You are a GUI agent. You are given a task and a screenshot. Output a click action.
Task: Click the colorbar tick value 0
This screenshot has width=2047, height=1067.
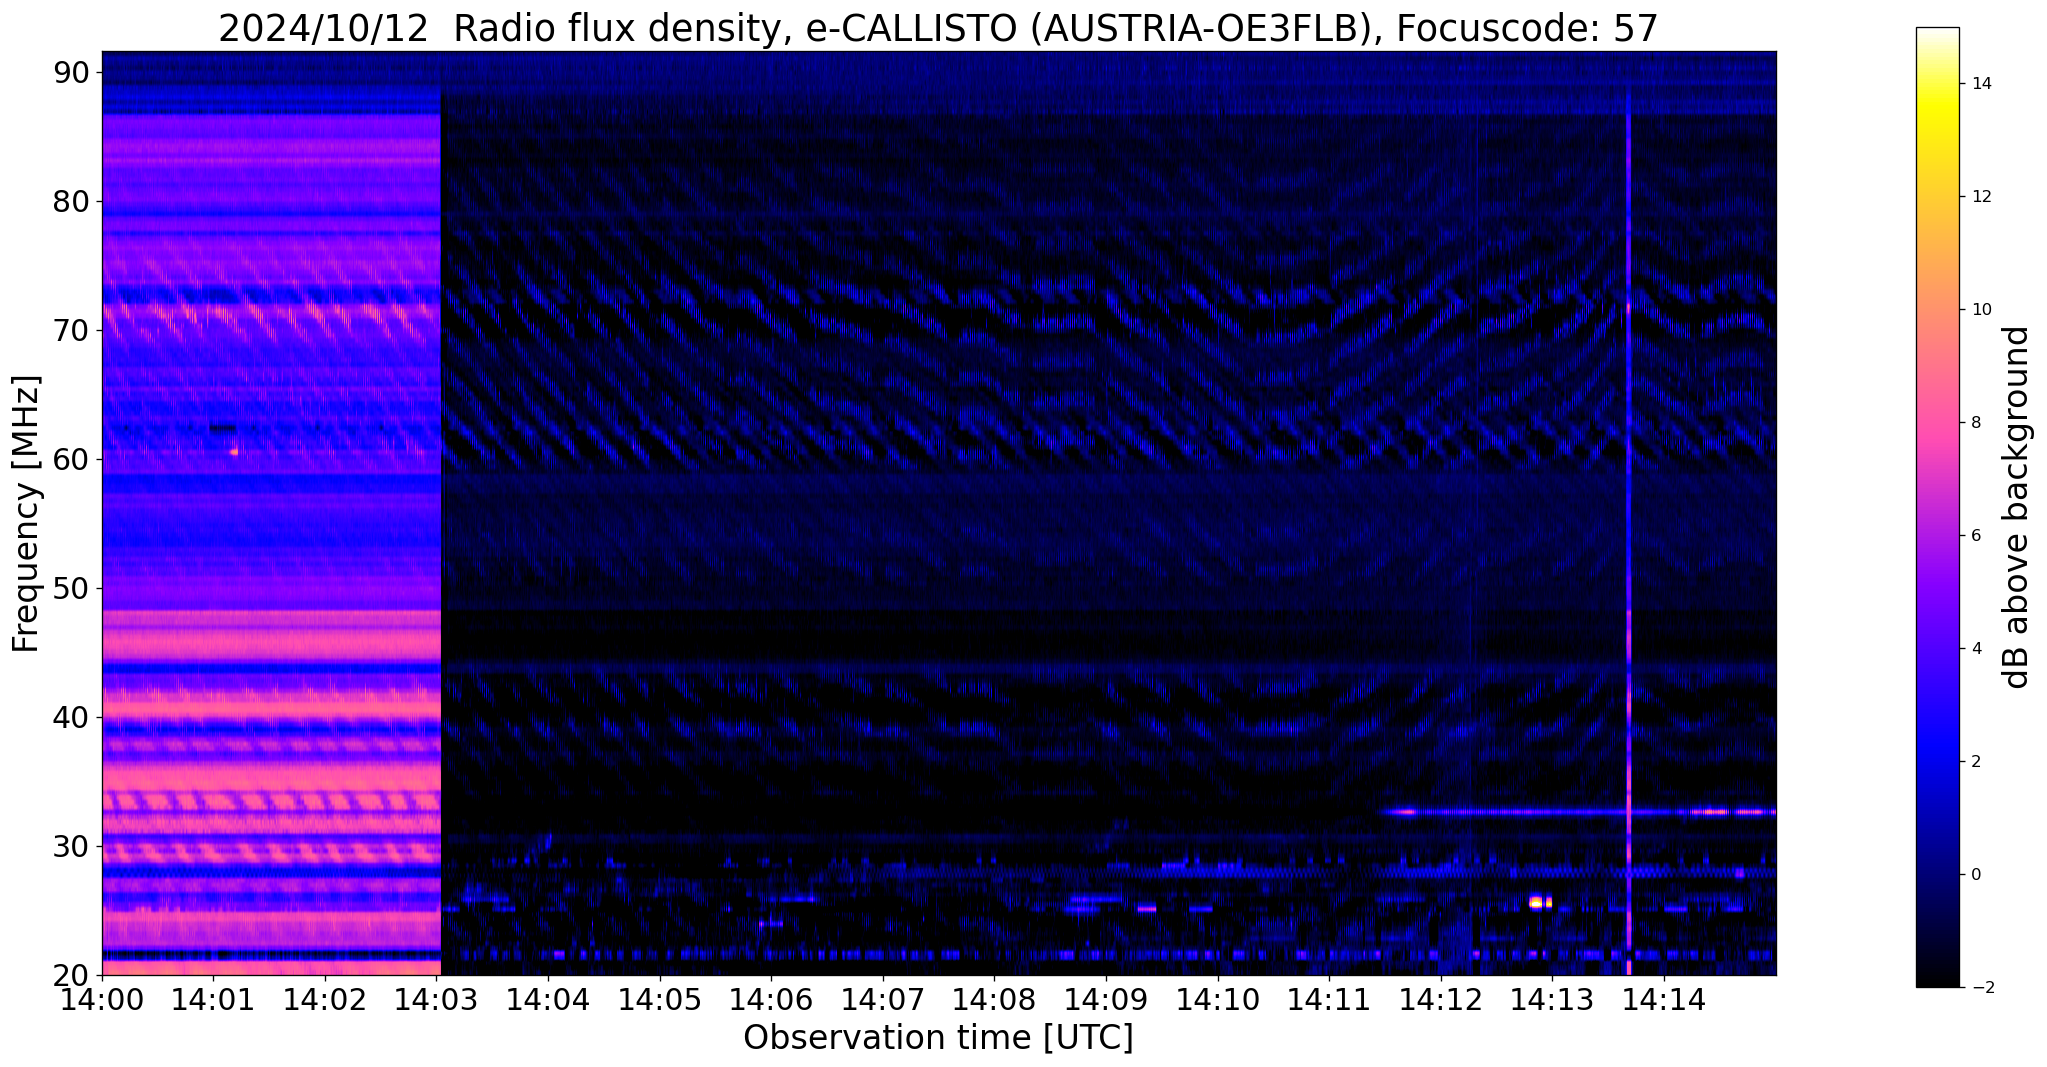pyautogui.click(x=1975, y=875)
